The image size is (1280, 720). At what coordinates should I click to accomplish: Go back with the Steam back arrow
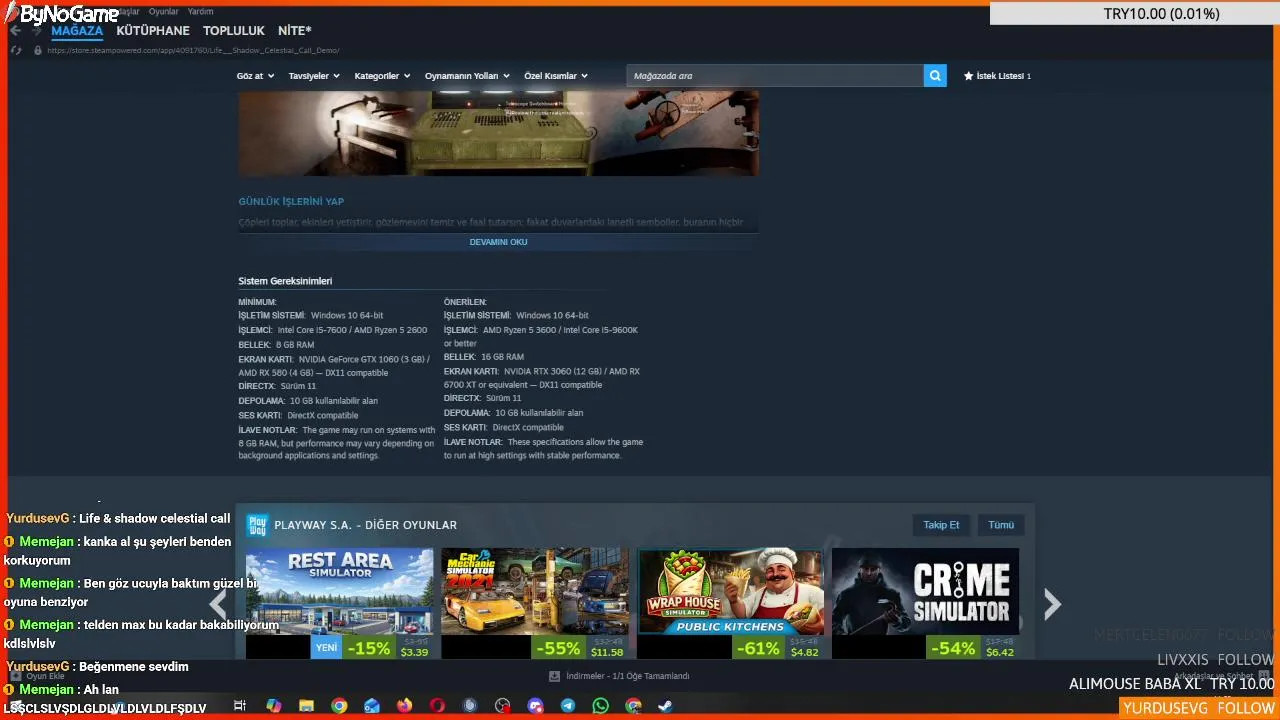(15, 31)
